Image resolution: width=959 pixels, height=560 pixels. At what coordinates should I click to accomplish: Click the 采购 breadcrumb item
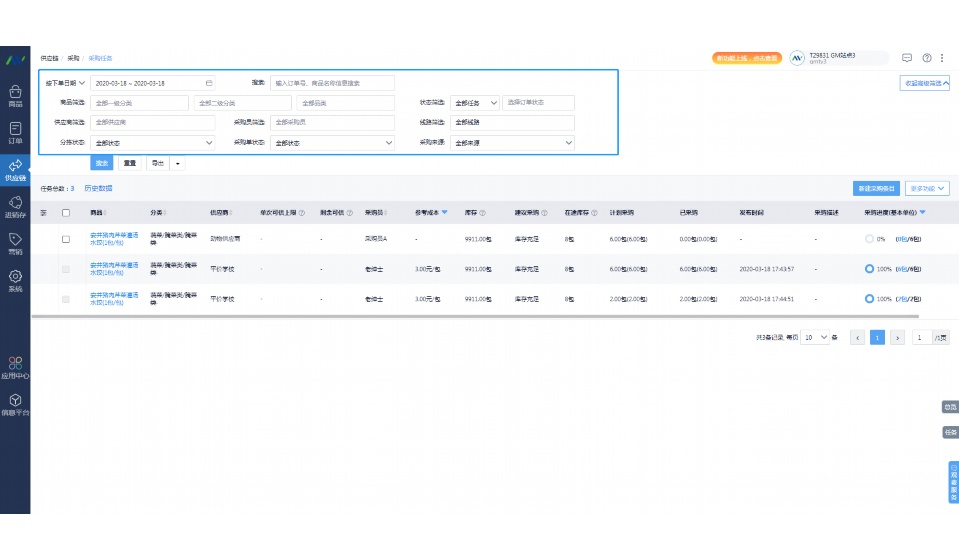coord(73,59)
